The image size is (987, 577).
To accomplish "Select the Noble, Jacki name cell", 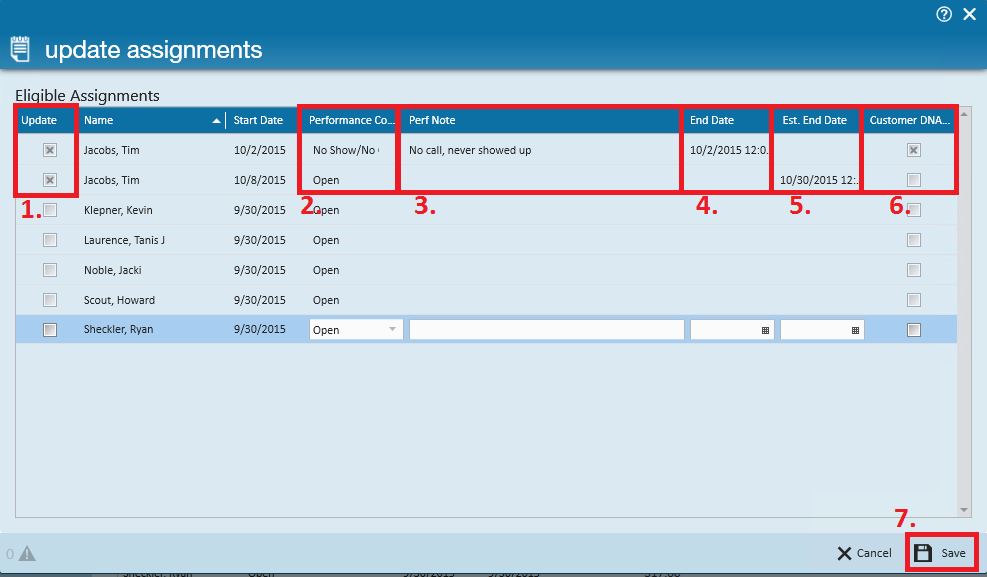I will (113, 270).
